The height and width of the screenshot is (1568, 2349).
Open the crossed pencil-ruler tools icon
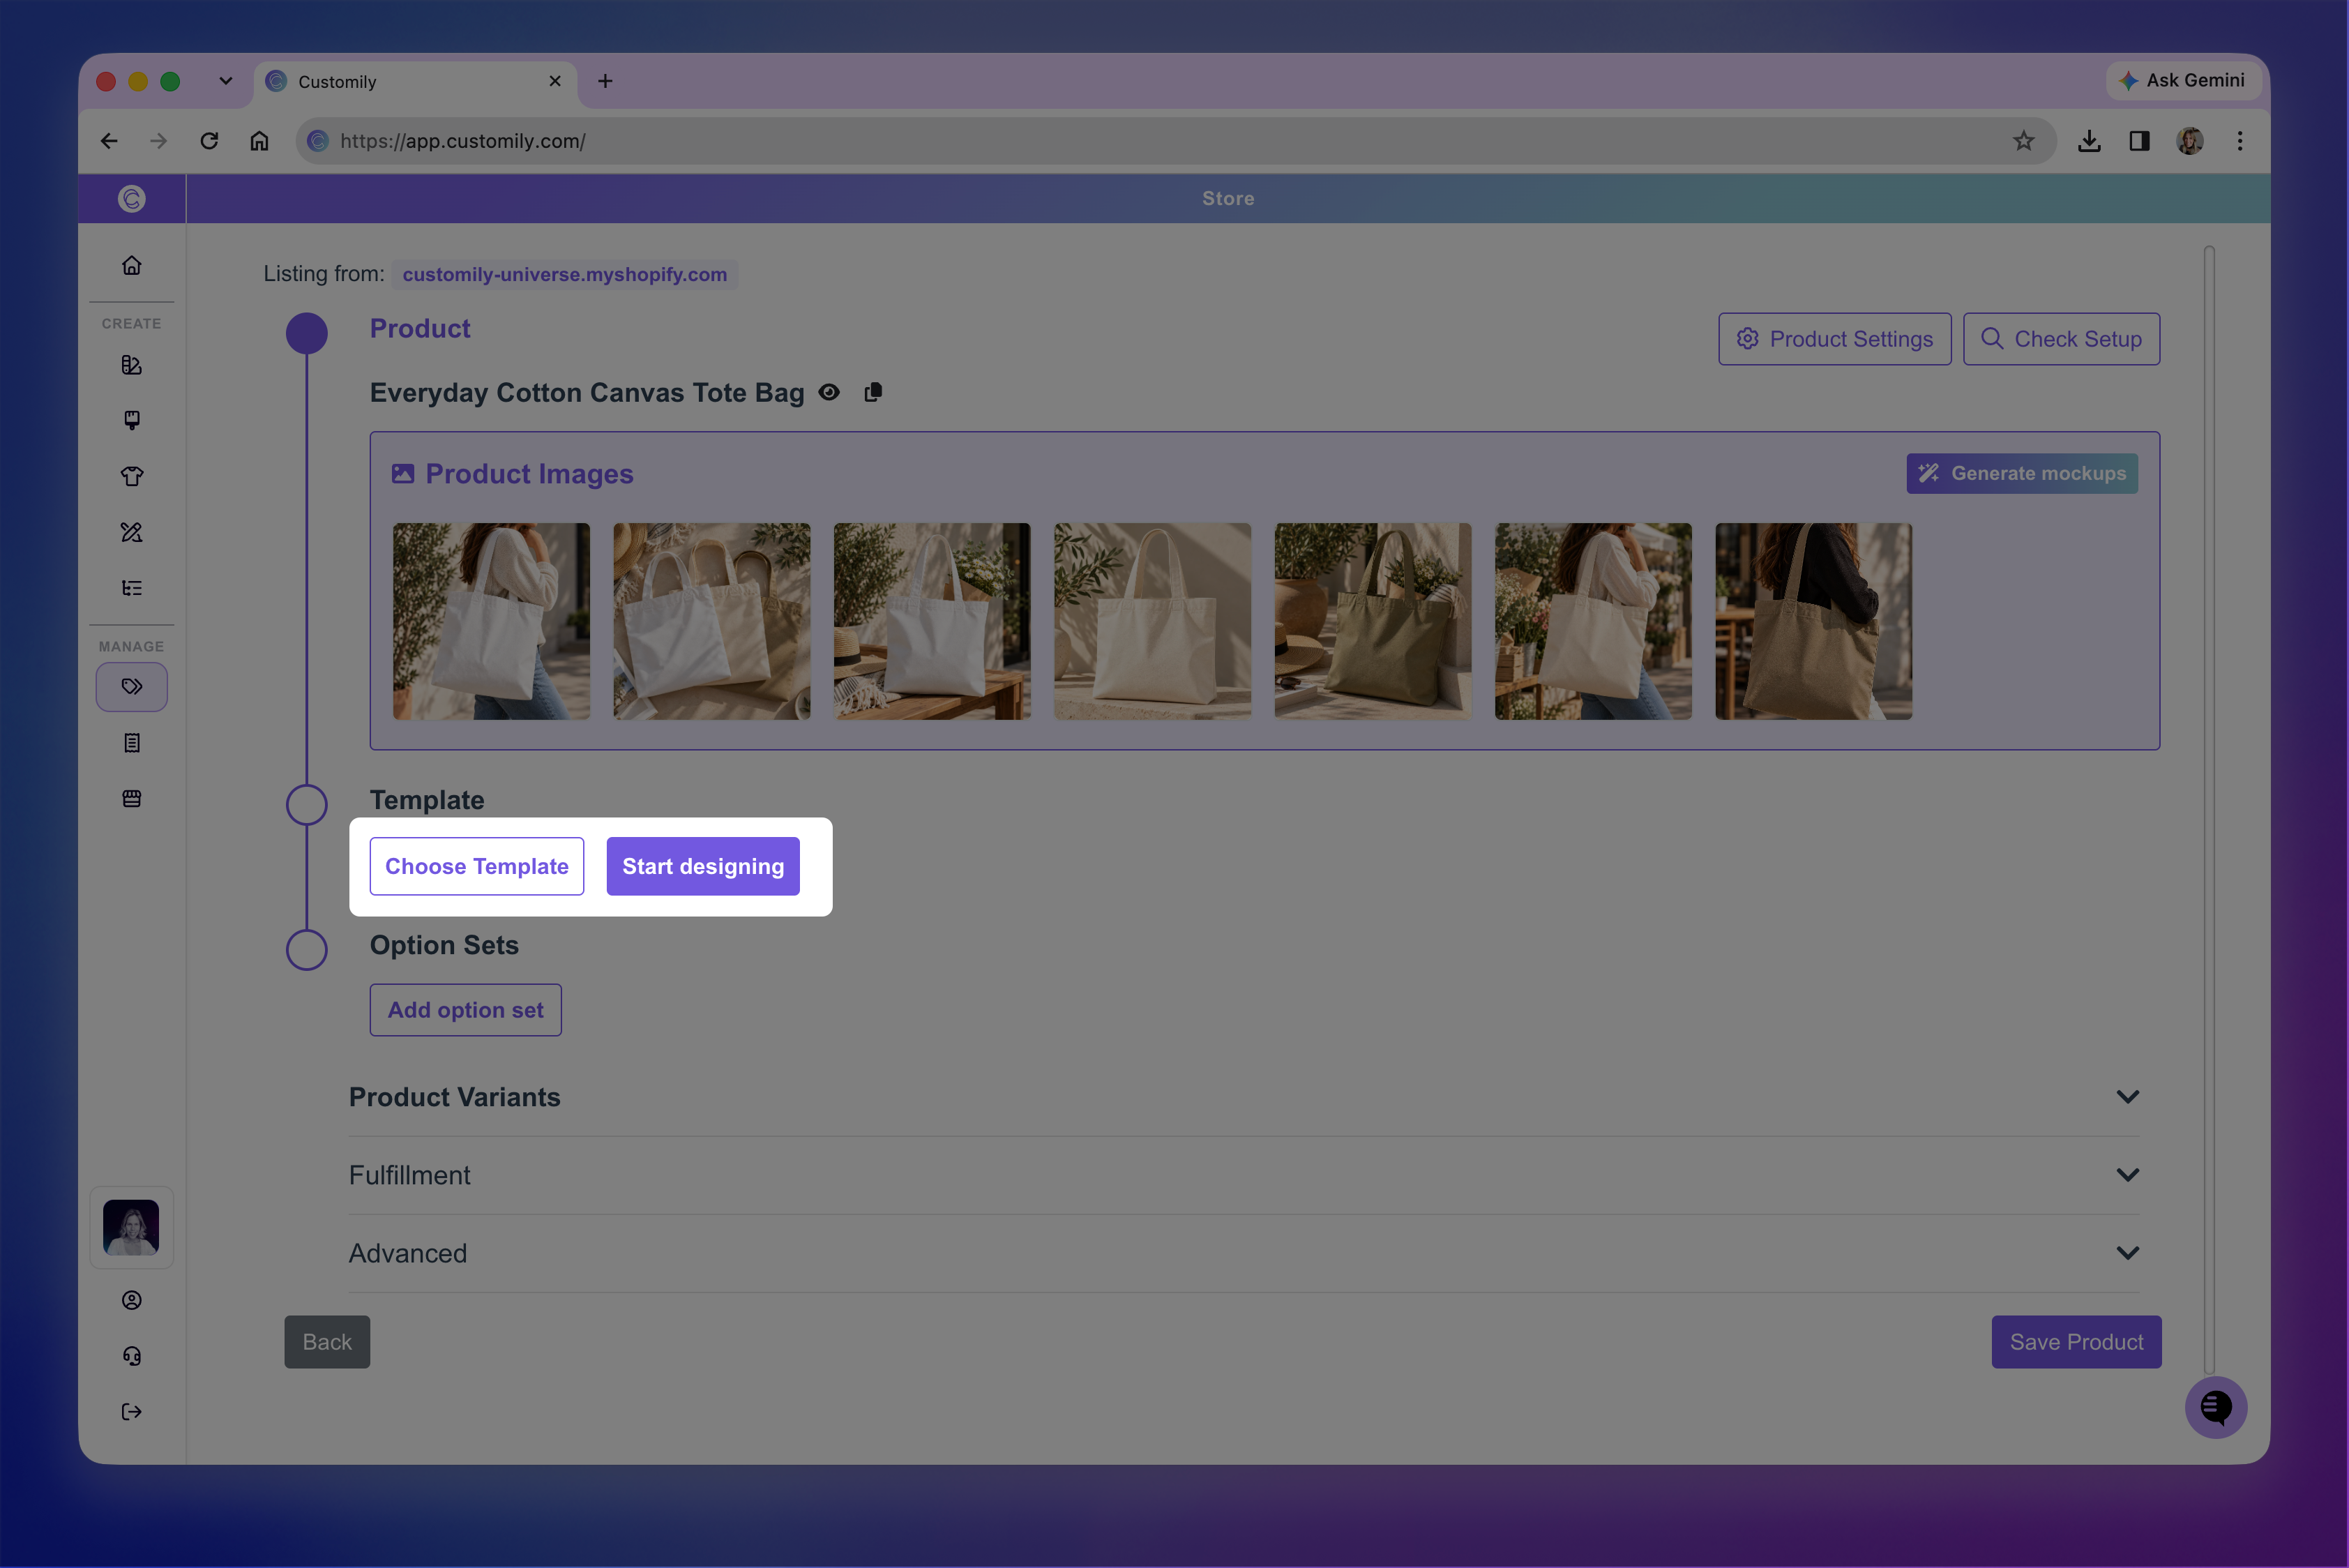[x=131, y=532]
